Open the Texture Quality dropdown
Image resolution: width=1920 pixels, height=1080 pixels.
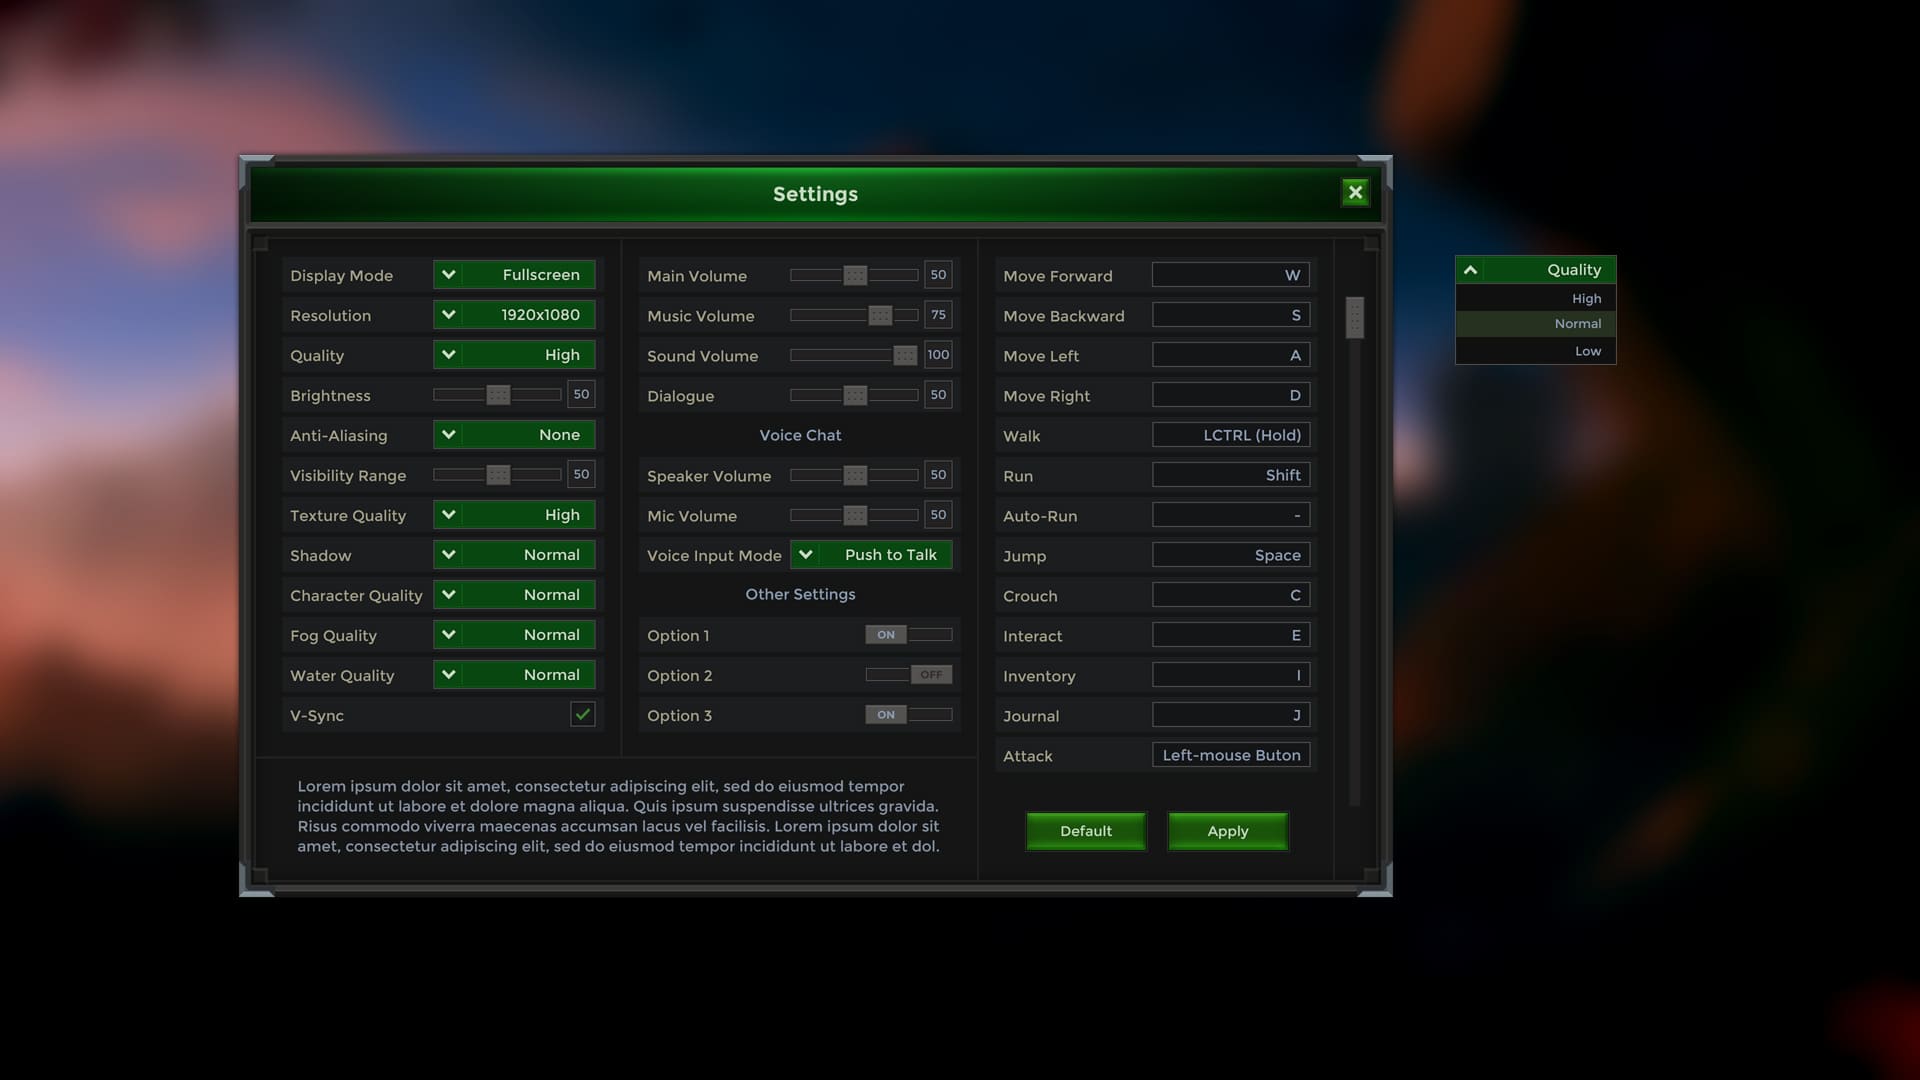(x=514, y=515)
